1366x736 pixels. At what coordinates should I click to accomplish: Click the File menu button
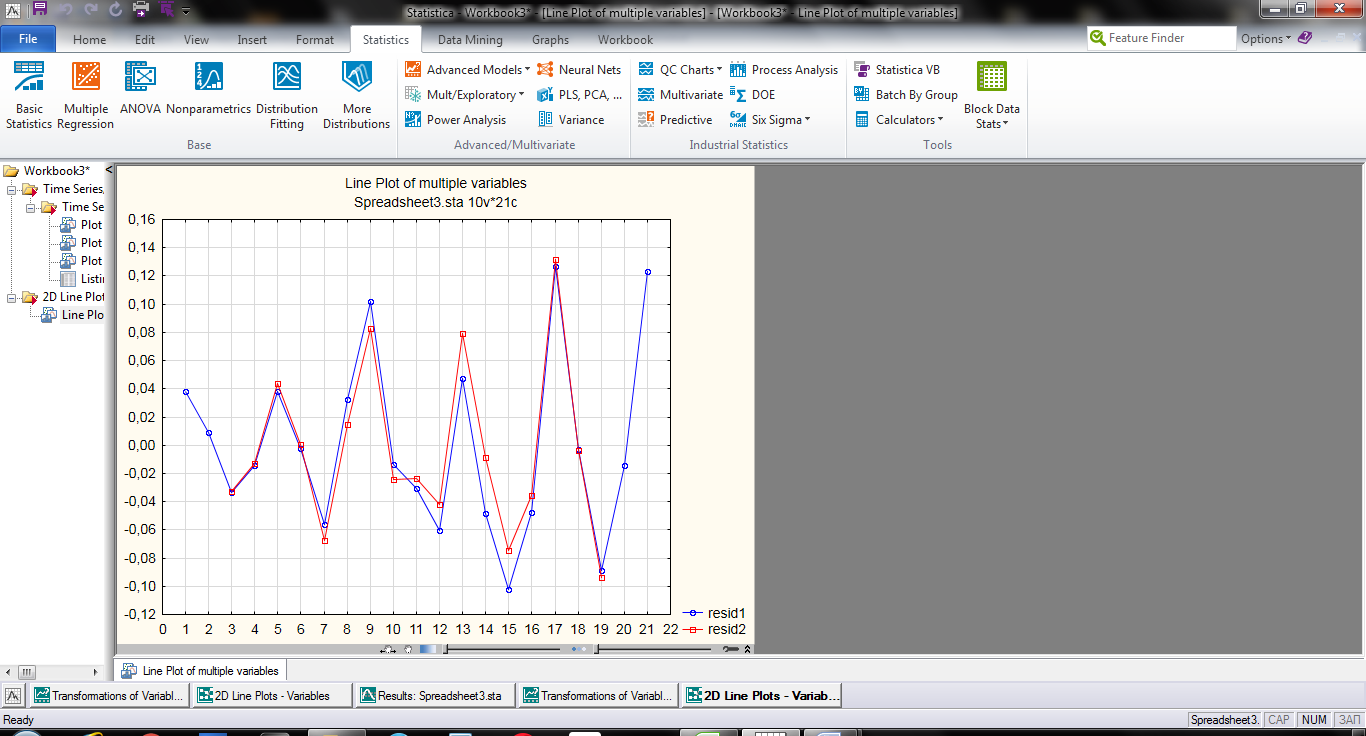pos(28,40)
